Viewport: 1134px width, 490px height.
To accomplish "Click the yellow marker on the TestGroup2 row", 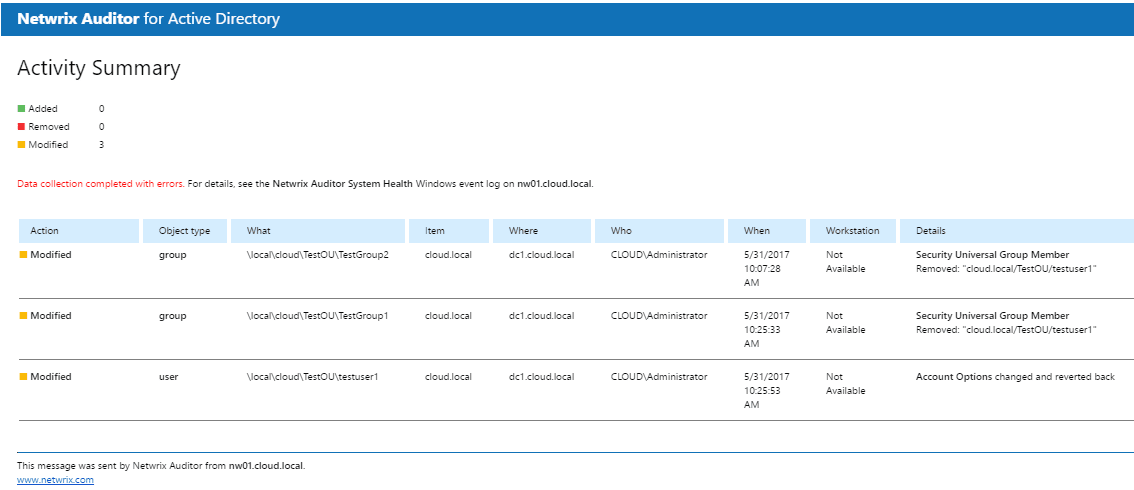I will point(24,255).
